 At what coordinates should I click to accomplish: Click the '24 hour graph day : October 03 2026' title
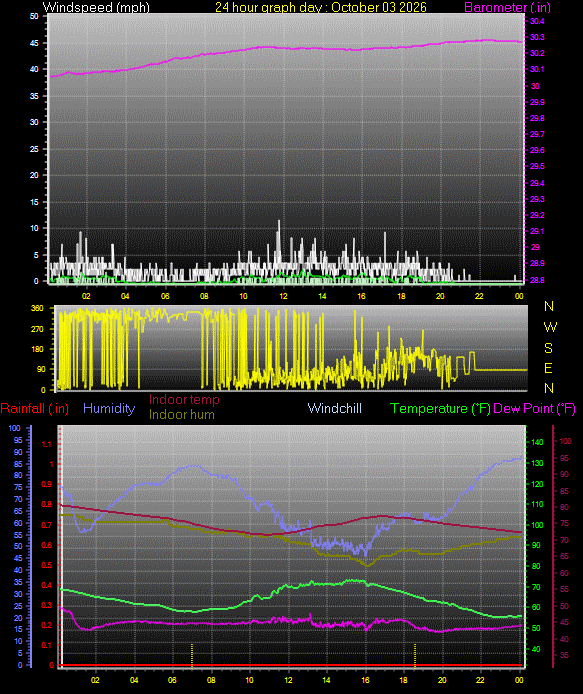321,7
